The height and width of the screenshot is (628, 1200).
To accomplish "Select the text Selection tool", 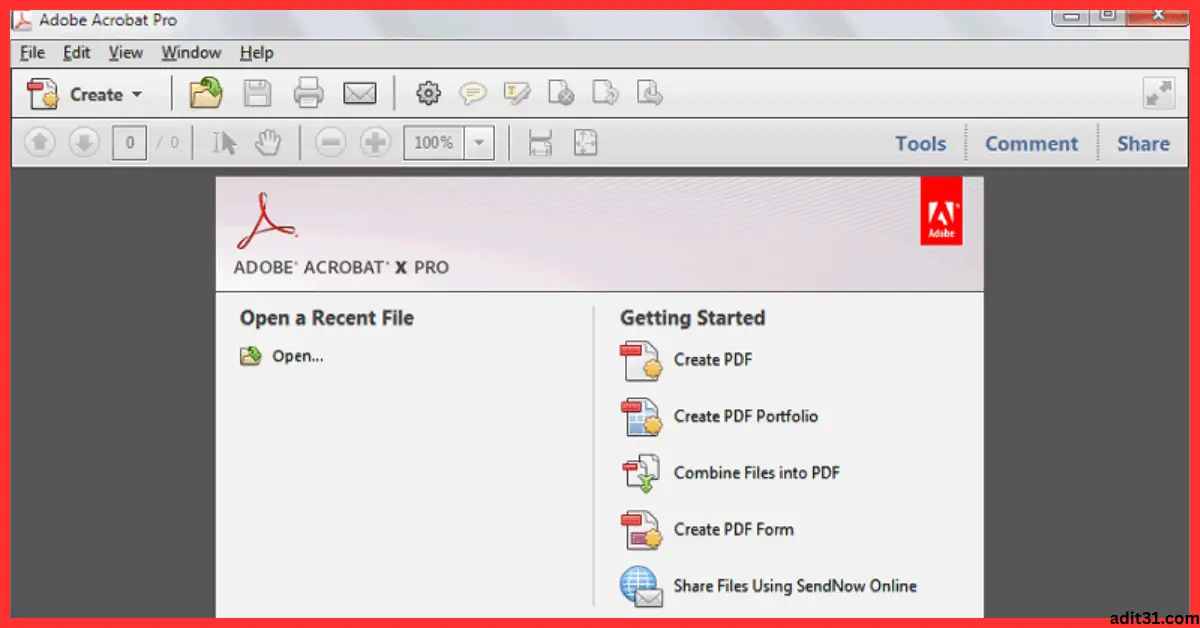I will point(222,142).
